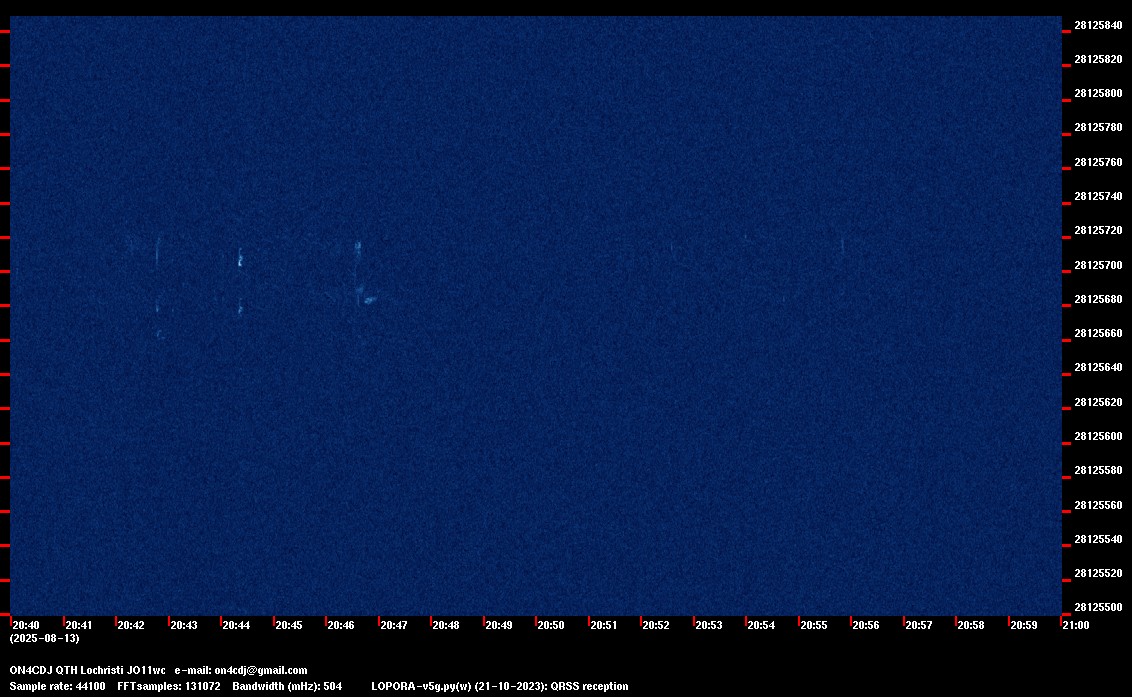Click the FFTsamples: 131072 text
The width and height of the screenshot is (1132, 697).
pyautogui.click(x=169, y=686)
